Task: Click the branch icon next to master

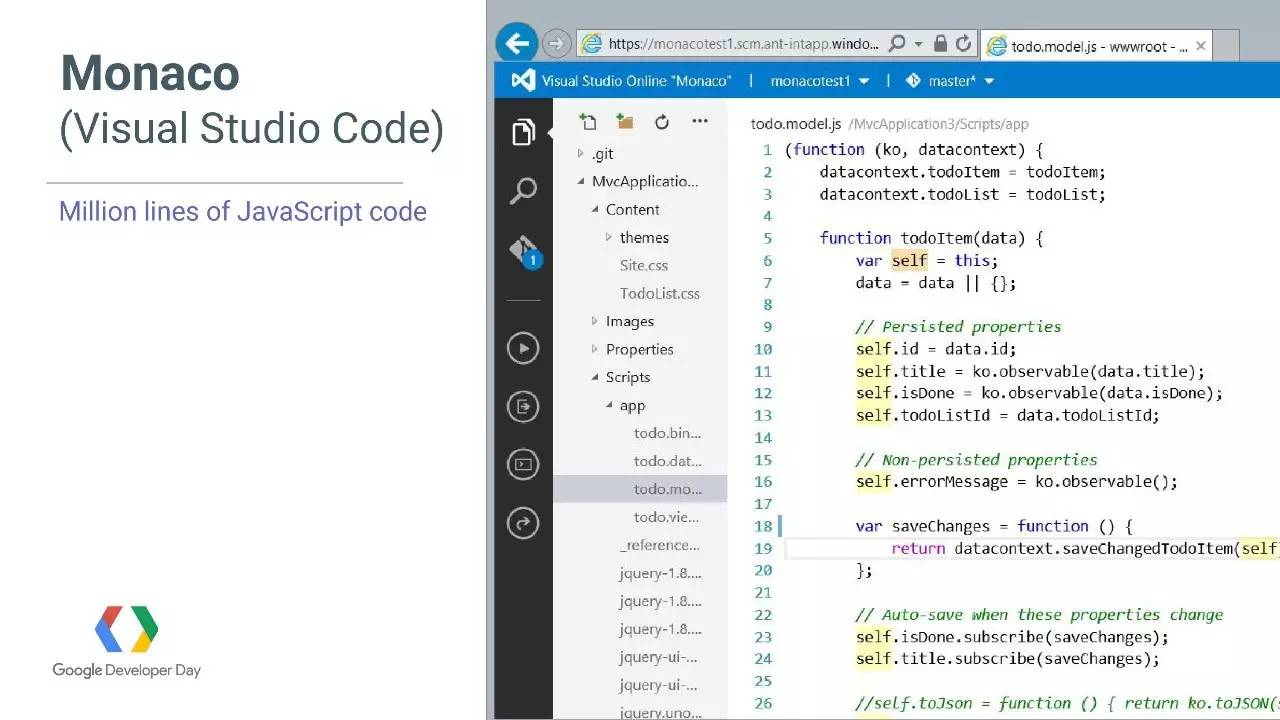Action: pyautogui.click(x=912, y=80)
